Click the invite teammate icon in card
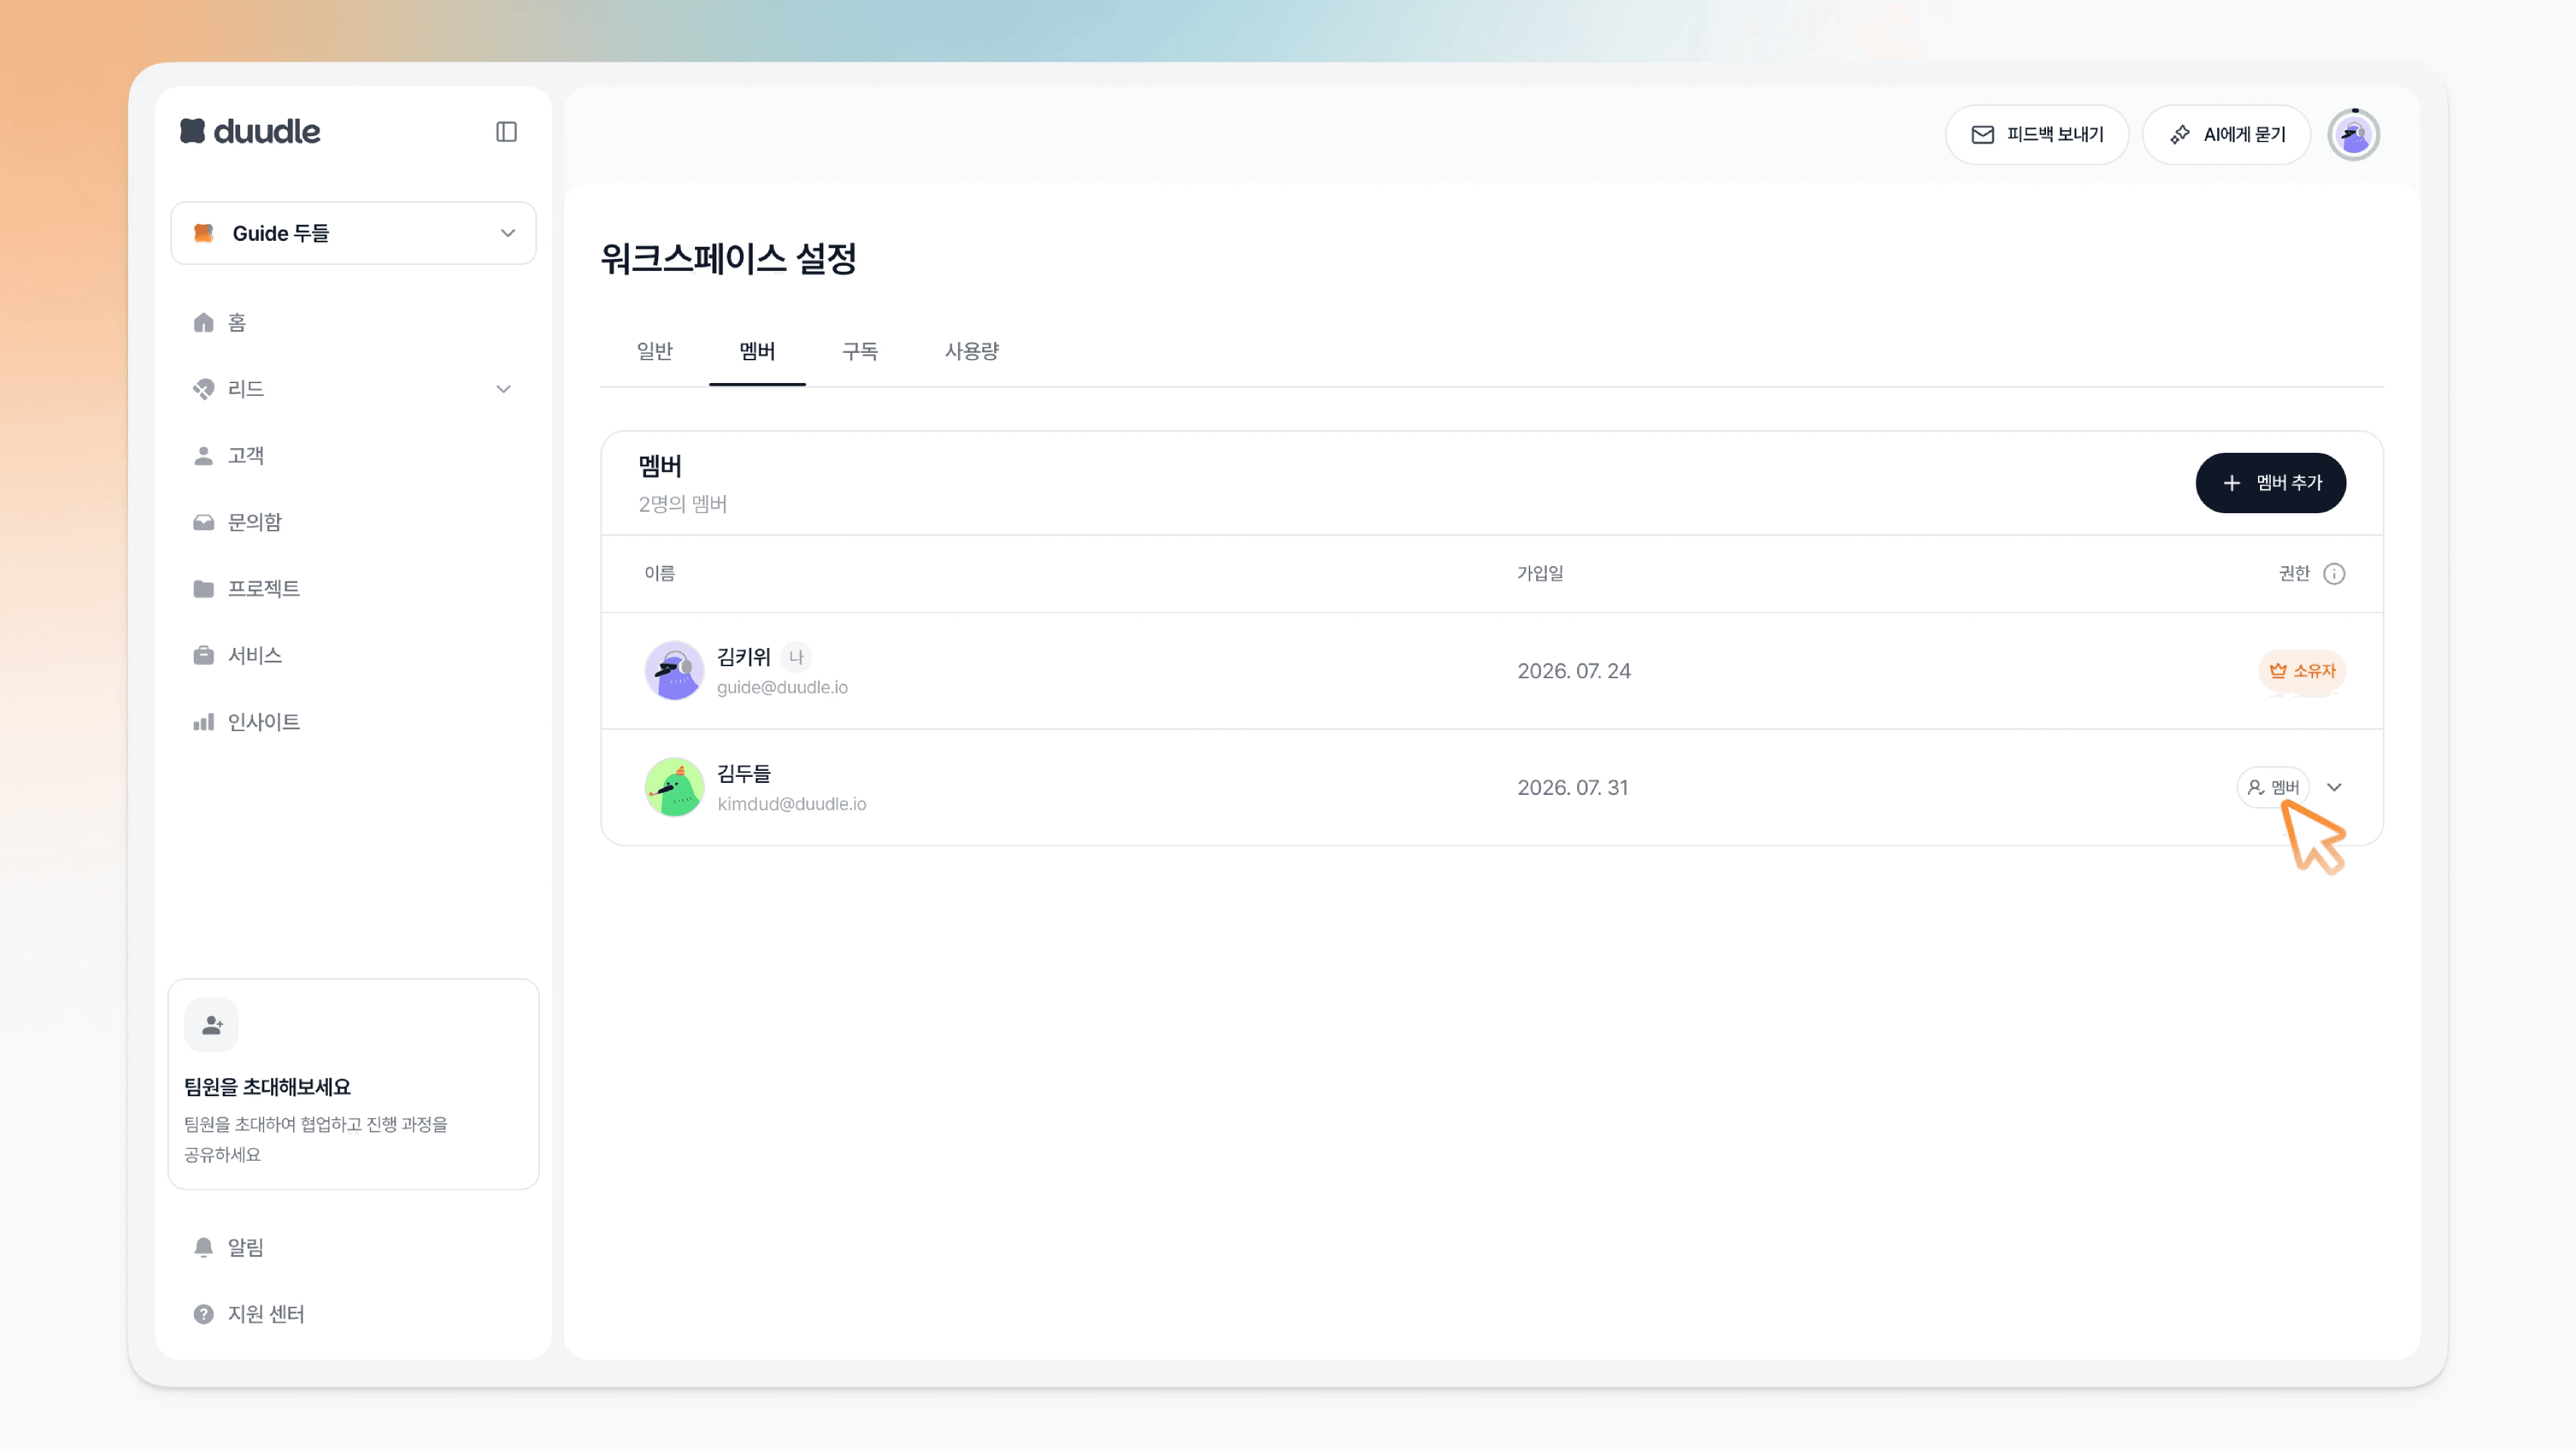The height and width of the screenshot is (1449, 2576). [x=211, y=1025]
